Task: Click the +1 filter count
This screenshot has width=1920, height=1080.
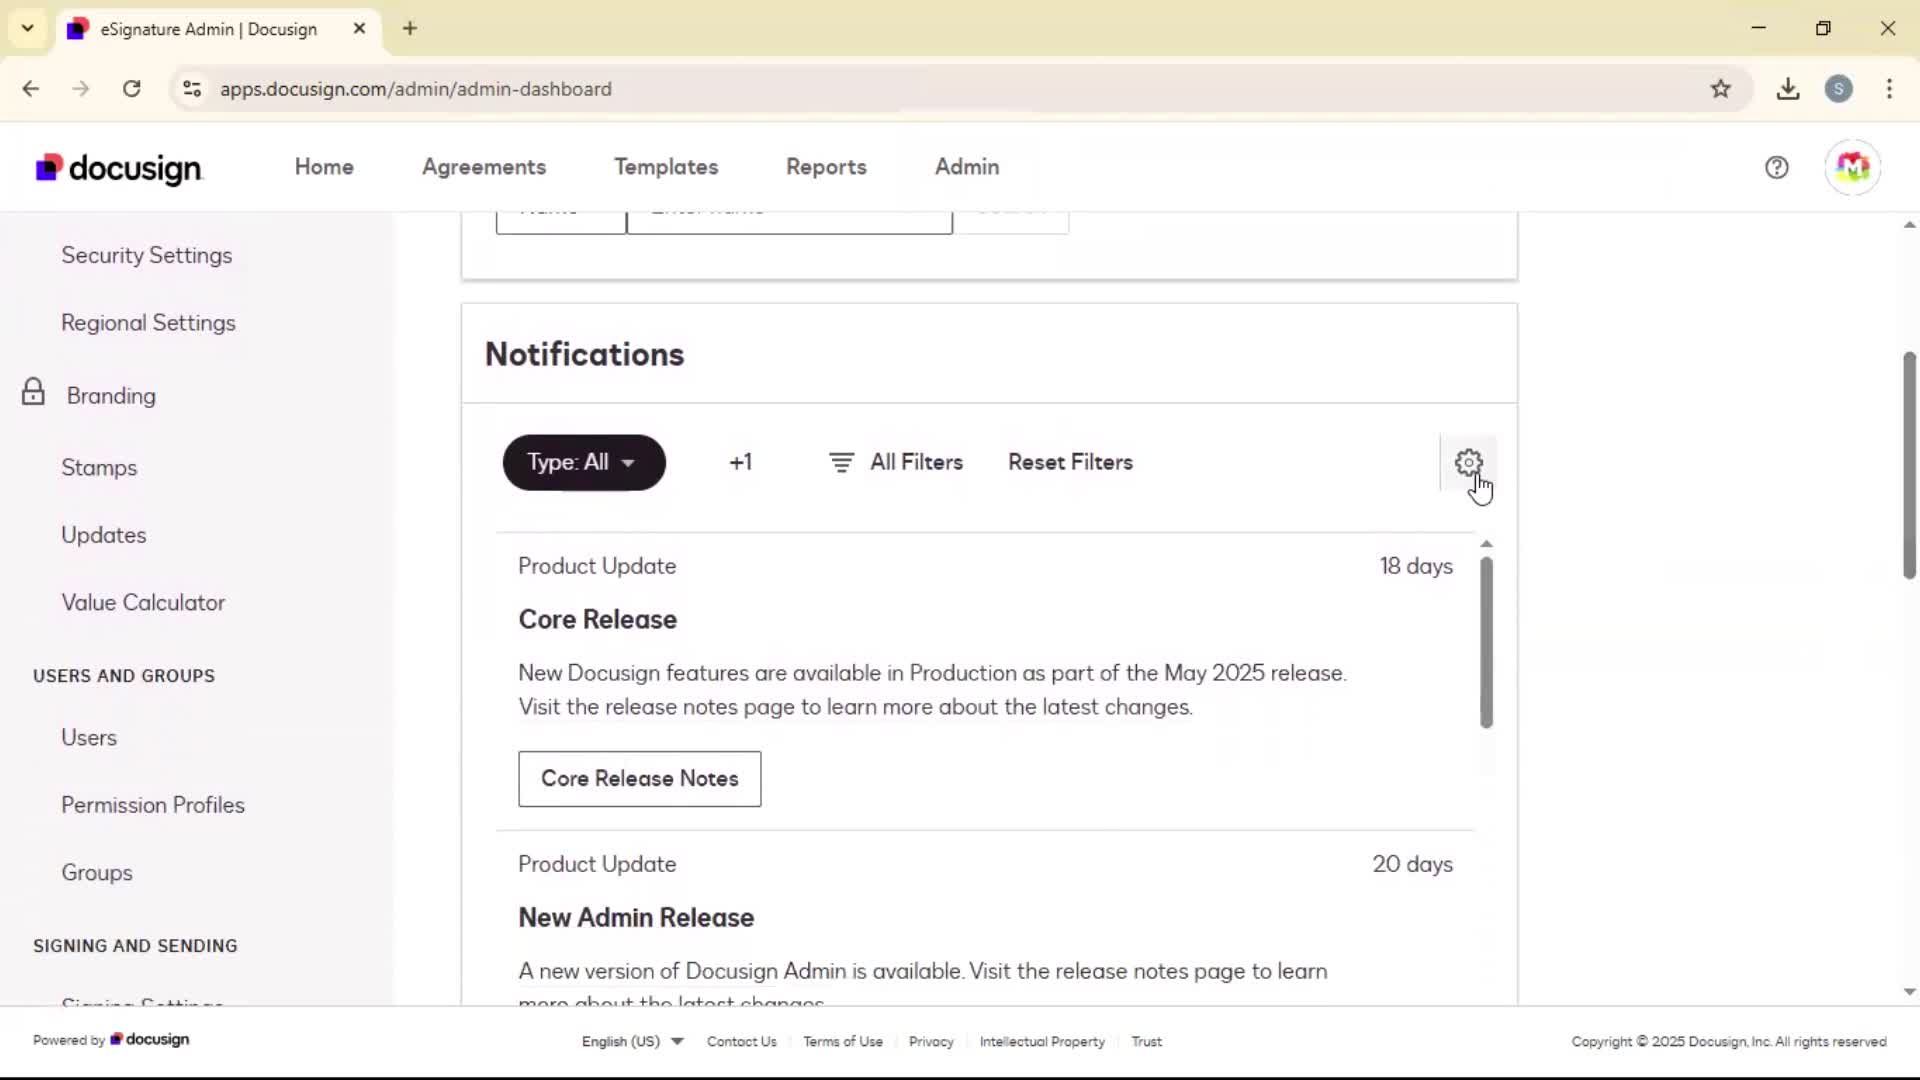Action: 740,462
